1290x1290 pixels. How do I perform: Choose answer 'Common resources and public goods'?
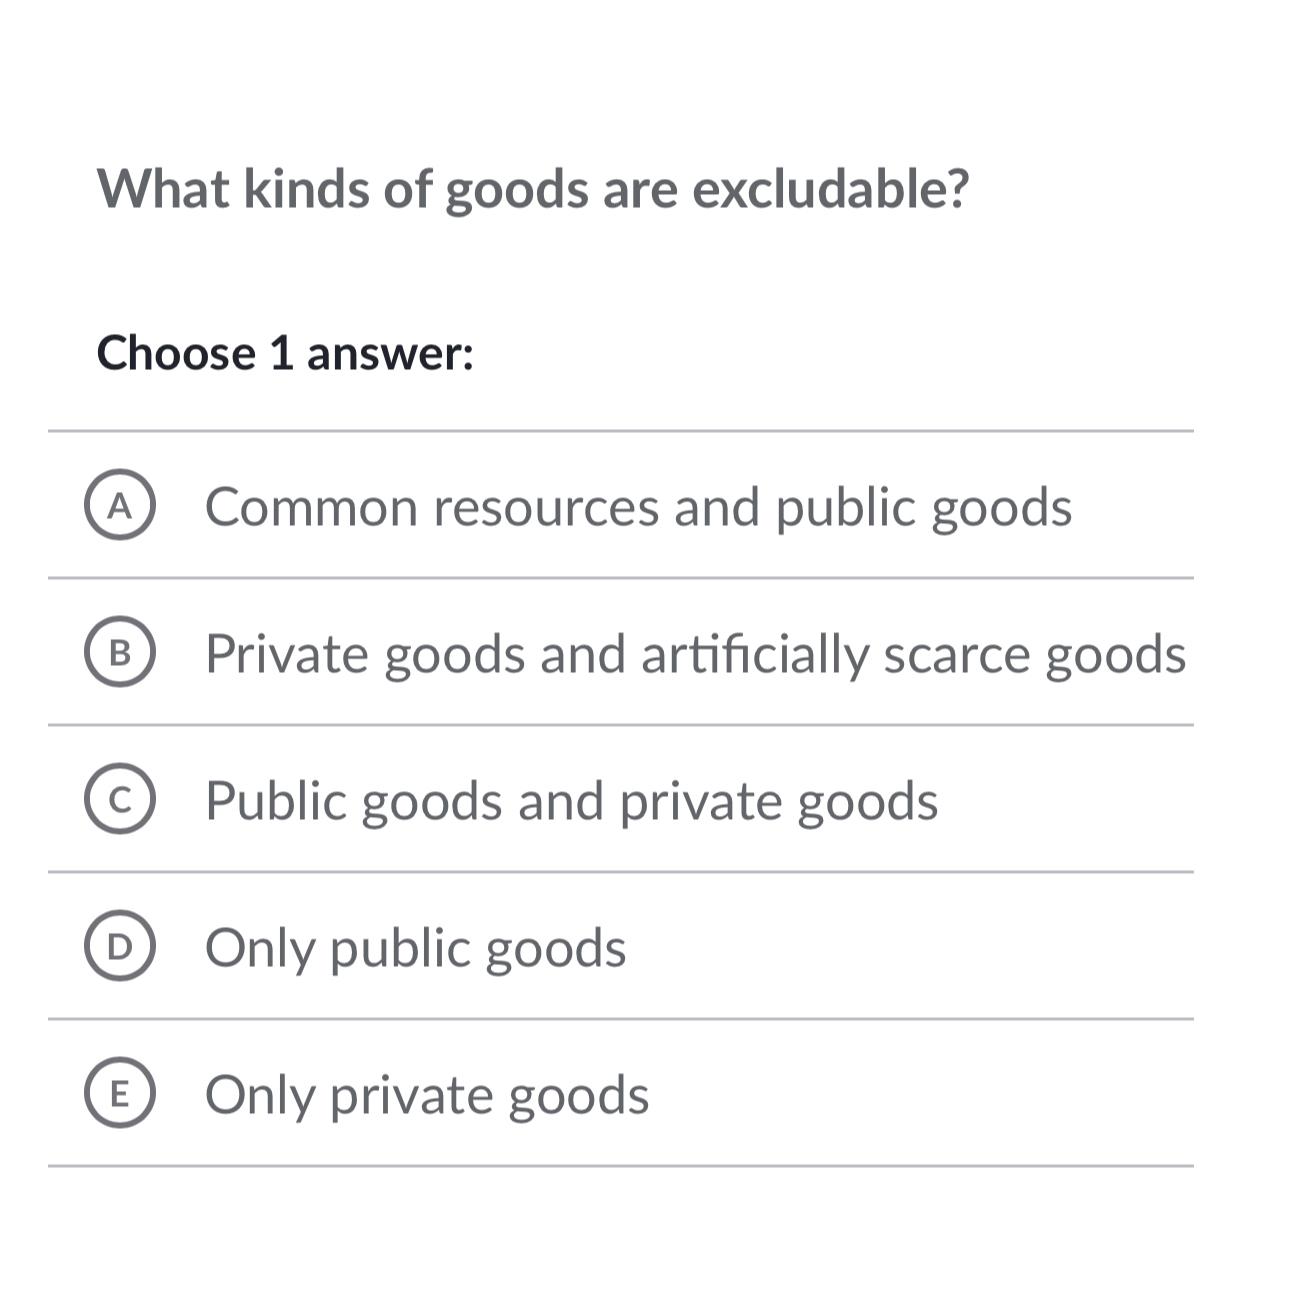click(639, 505)
